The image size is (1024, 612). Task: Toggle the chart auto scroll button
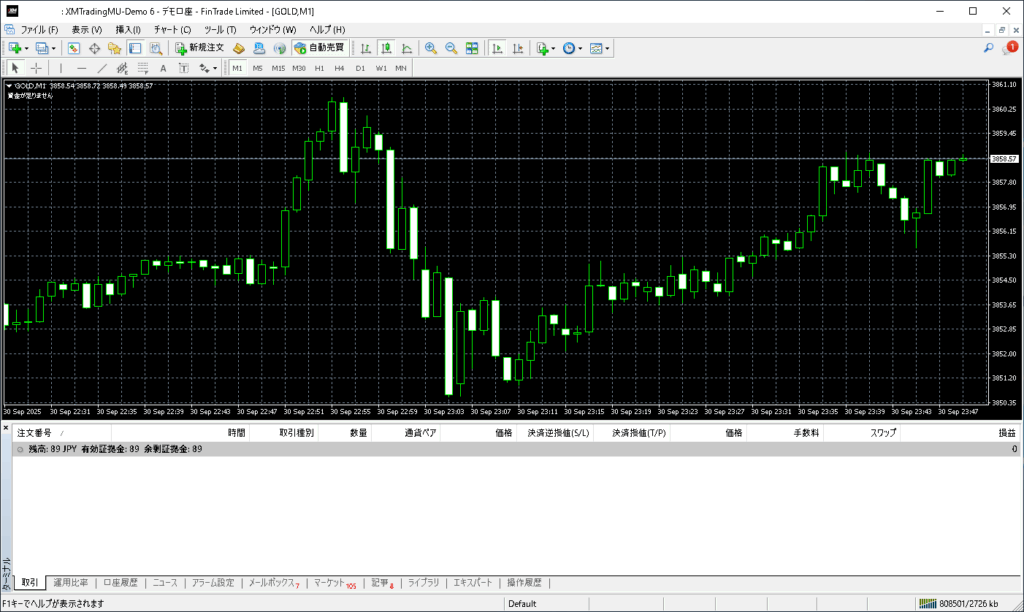(497, 48)
